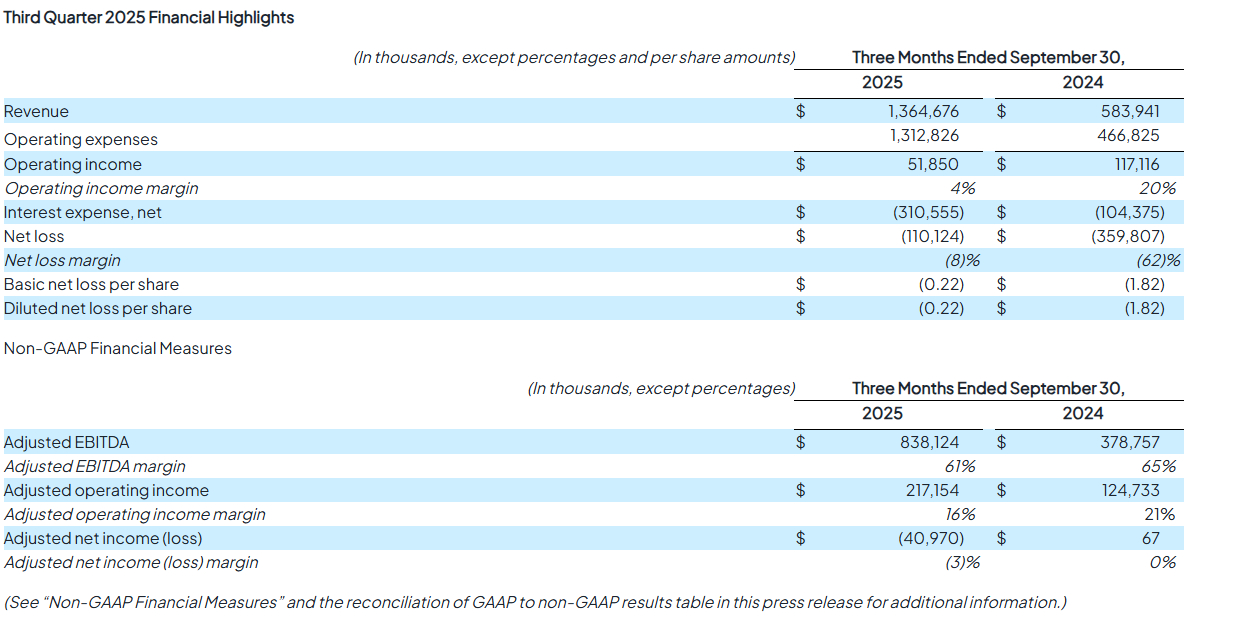This screenshot has width=1251, height=628.
Task: Select the 2025 revenue value 1,364,676
Action: tap(923, 111)
